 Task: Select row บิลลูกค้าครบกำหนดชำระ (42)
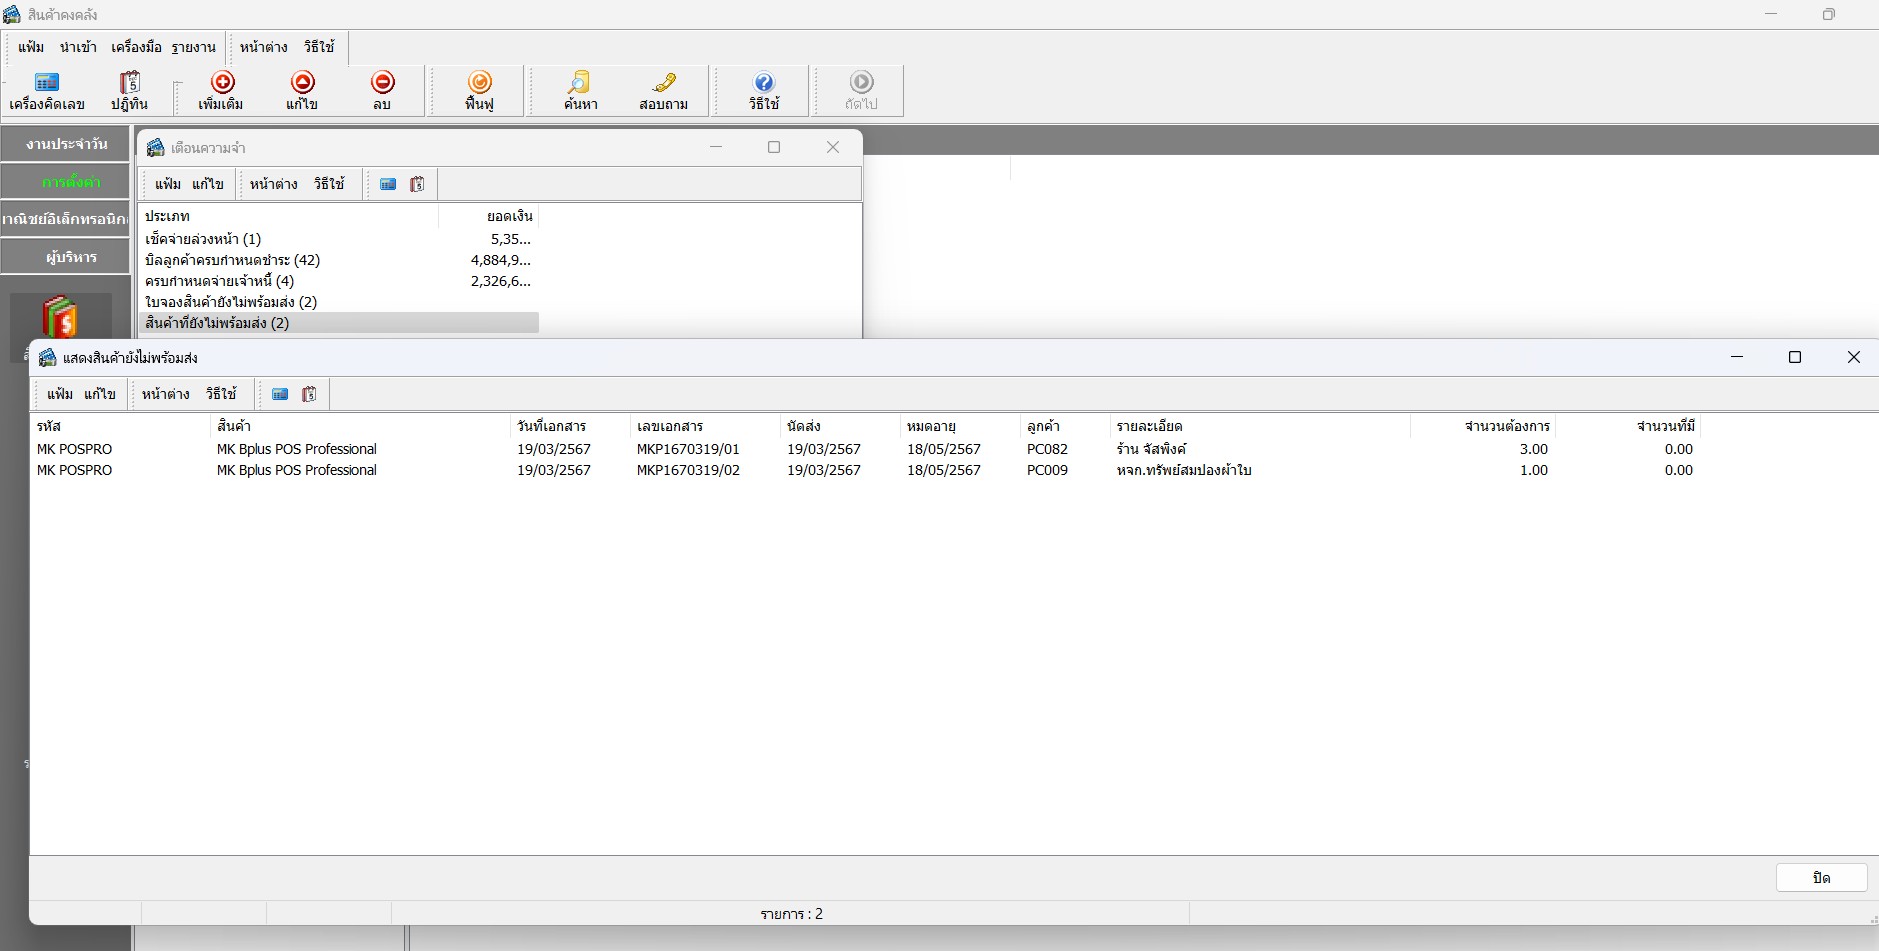coord(338,260)
